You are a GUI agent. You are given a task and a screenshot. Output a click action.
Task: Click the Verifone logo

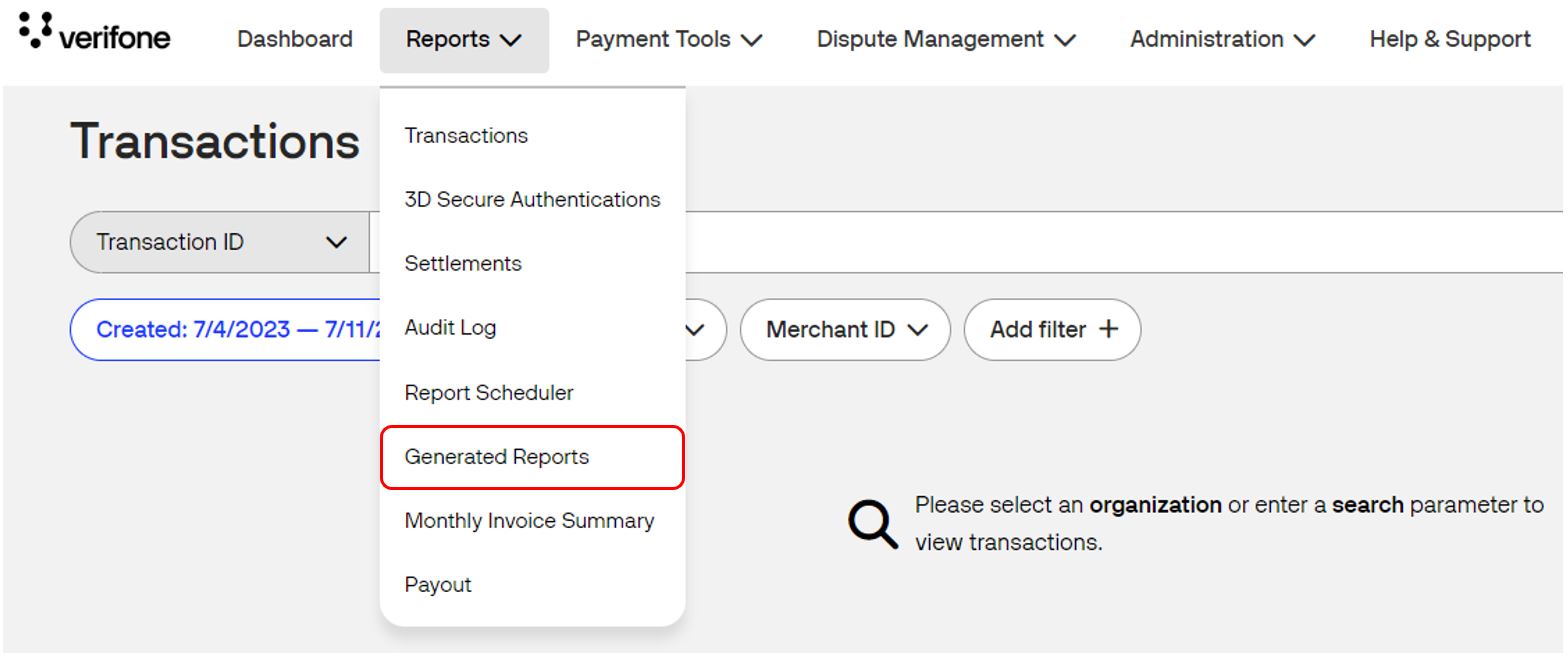[x=94, y=36]
